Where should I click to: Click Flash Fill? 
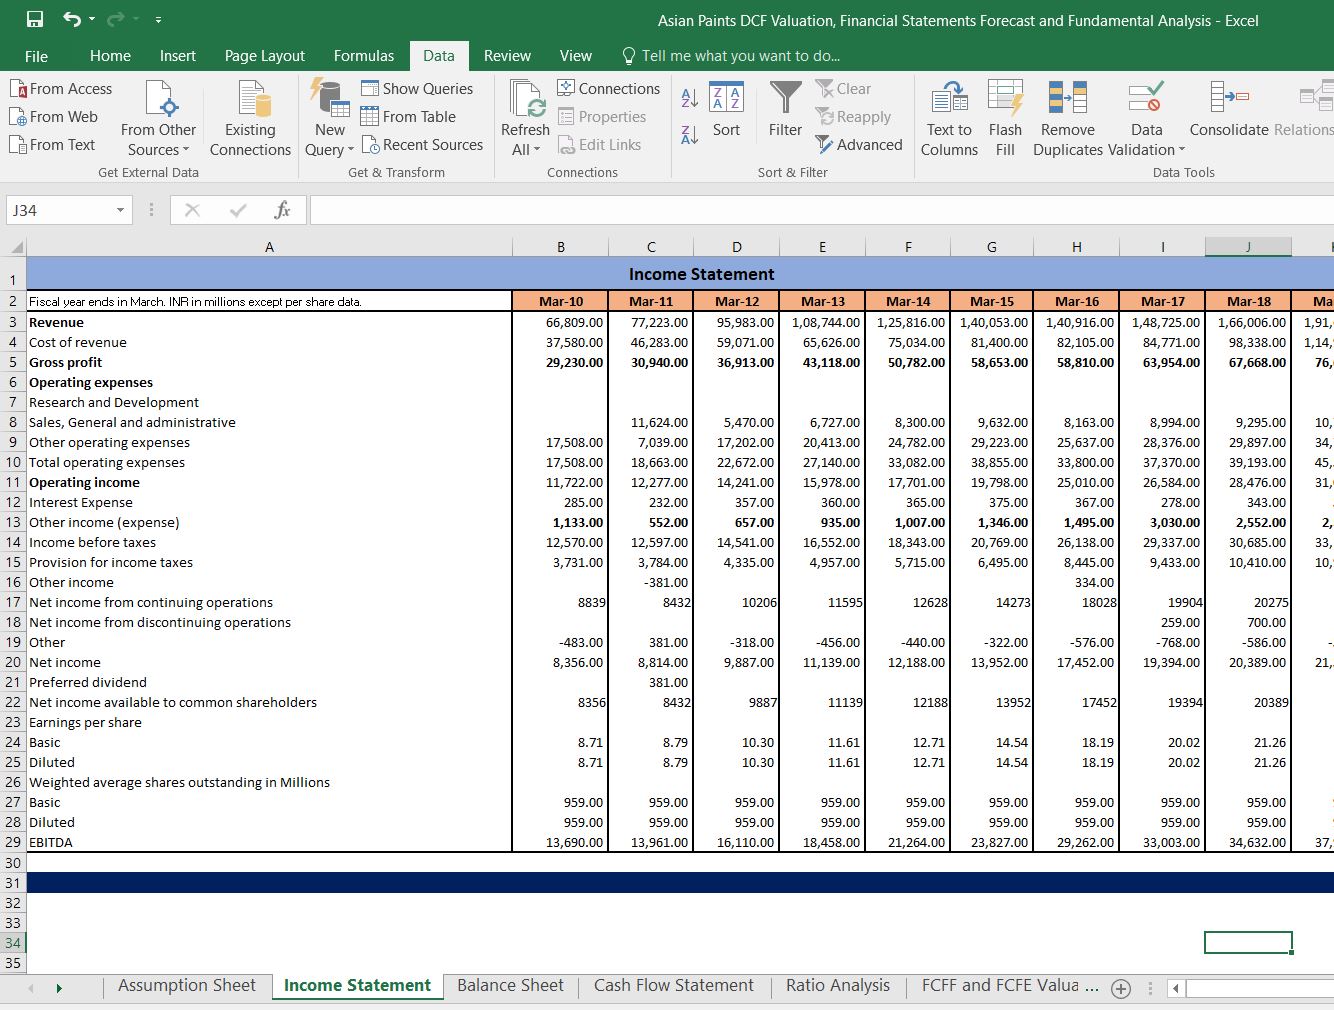[1005, 118]
